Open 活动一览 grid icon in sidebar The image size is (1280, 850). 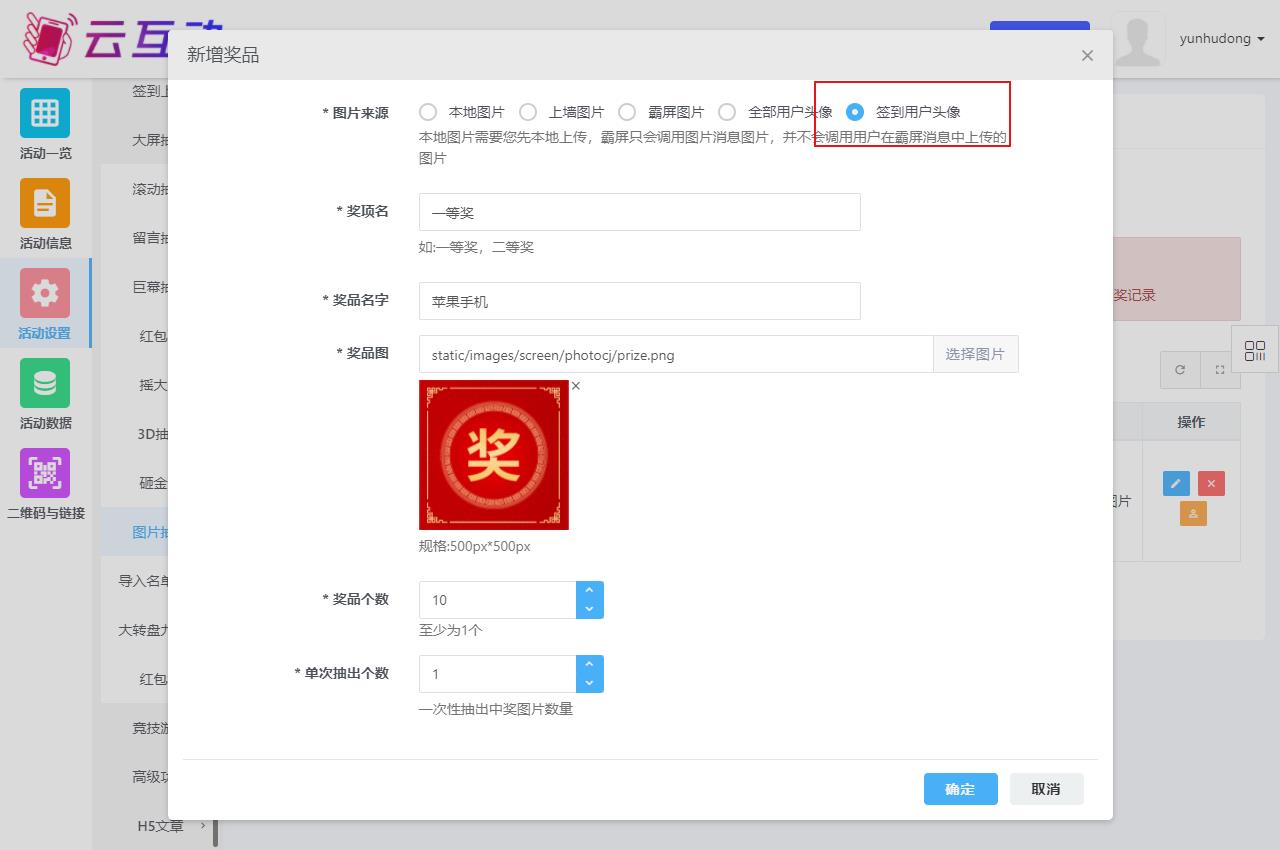tap(45, 113)
